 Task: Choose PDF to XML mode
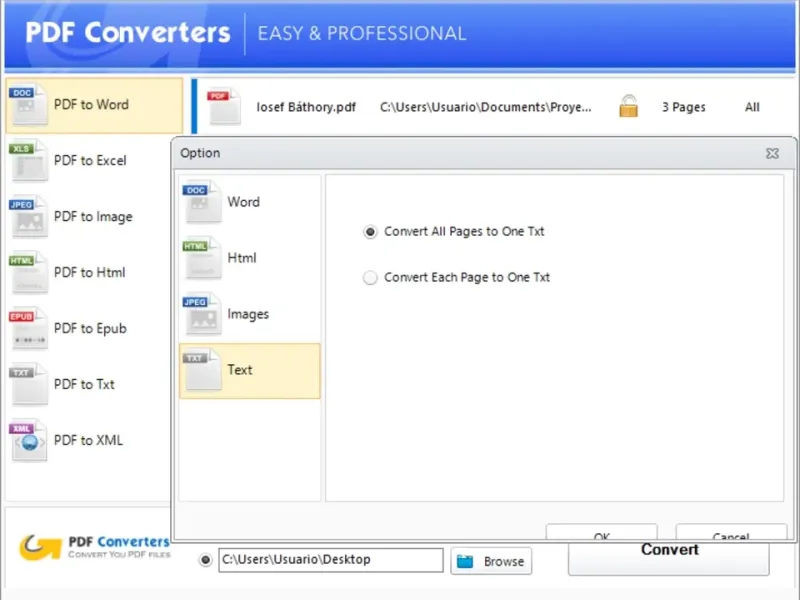point(88,440)
